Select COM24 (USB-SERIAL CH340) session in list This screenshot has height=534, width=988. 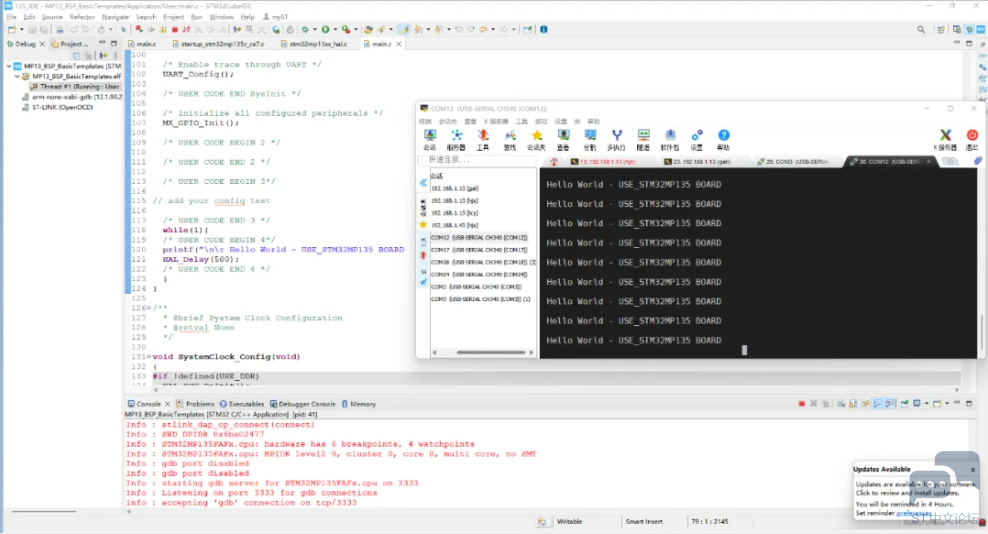tap(480, 274)
